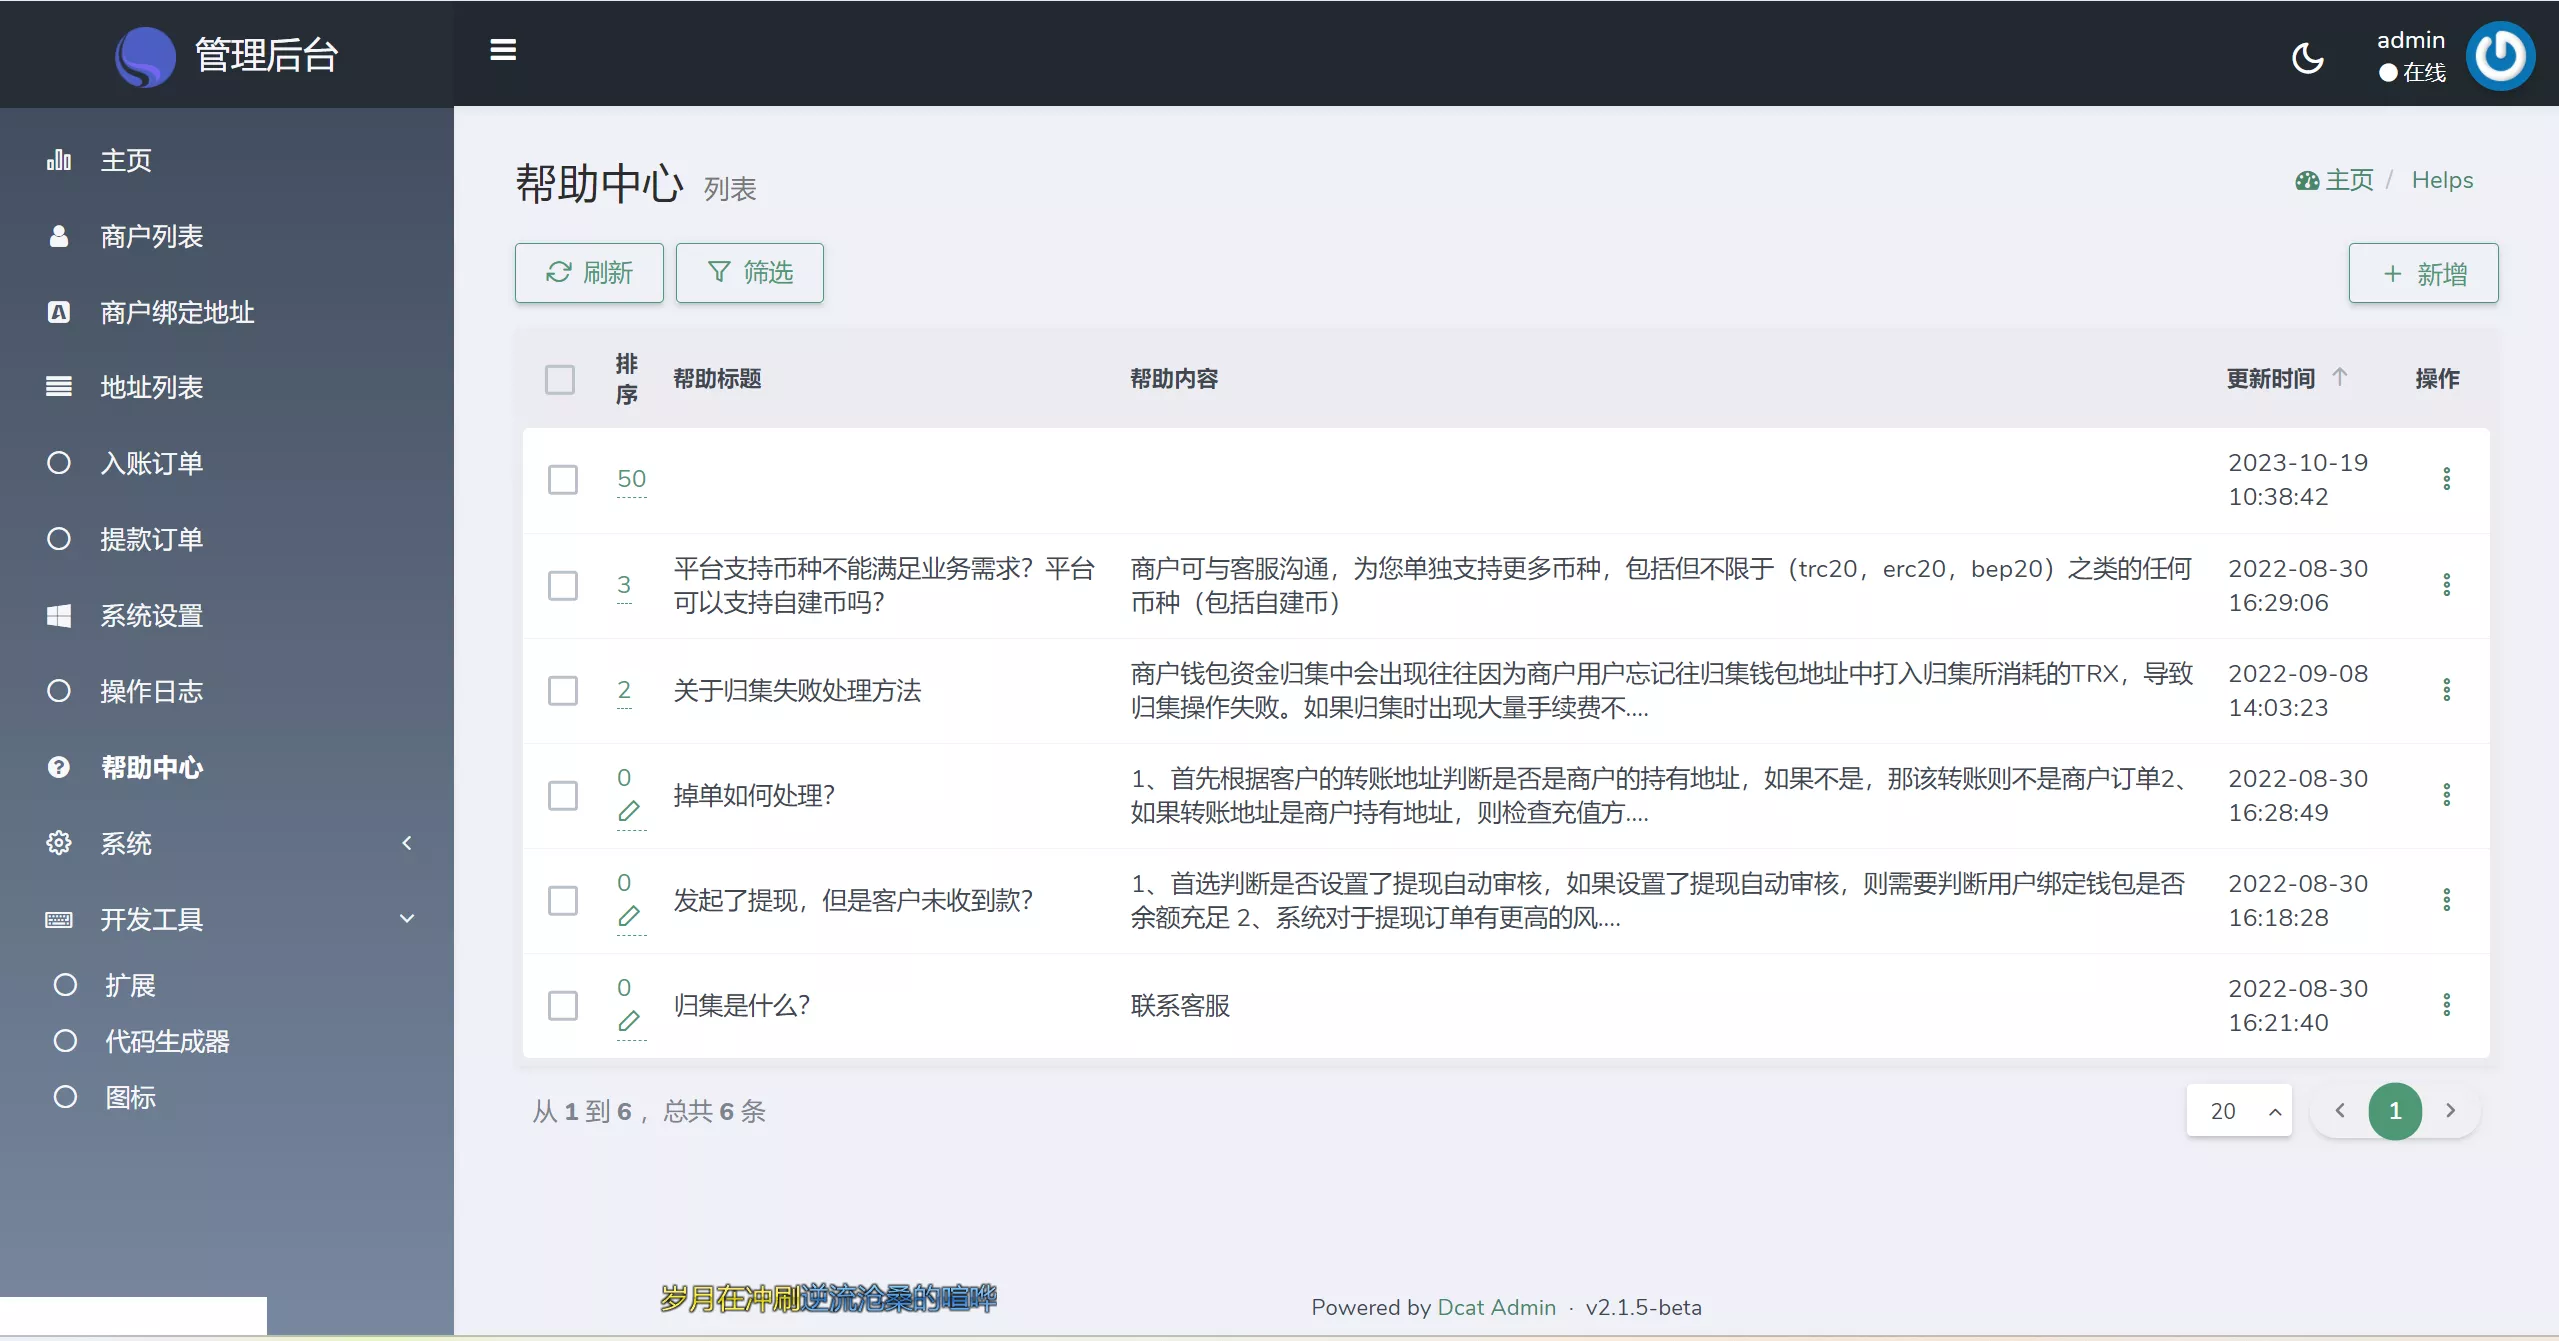Open the per-page dropdown showing 20
The width and height of the screenshot is (2559, 1341).
coord(2238,1111)
